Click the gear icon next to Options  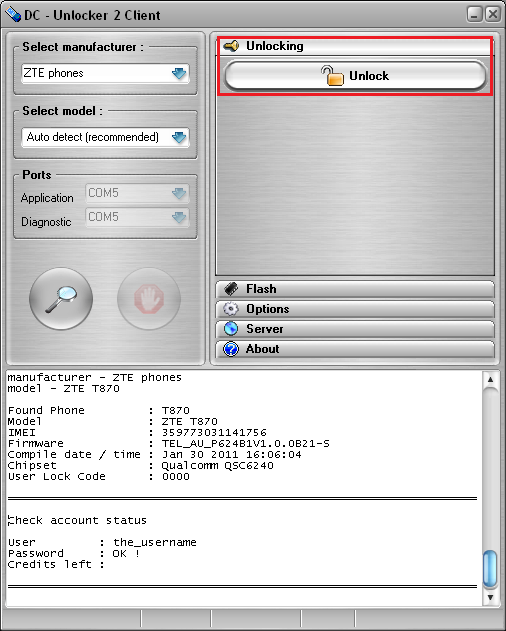pyautogui.click(x=231, y=309)
